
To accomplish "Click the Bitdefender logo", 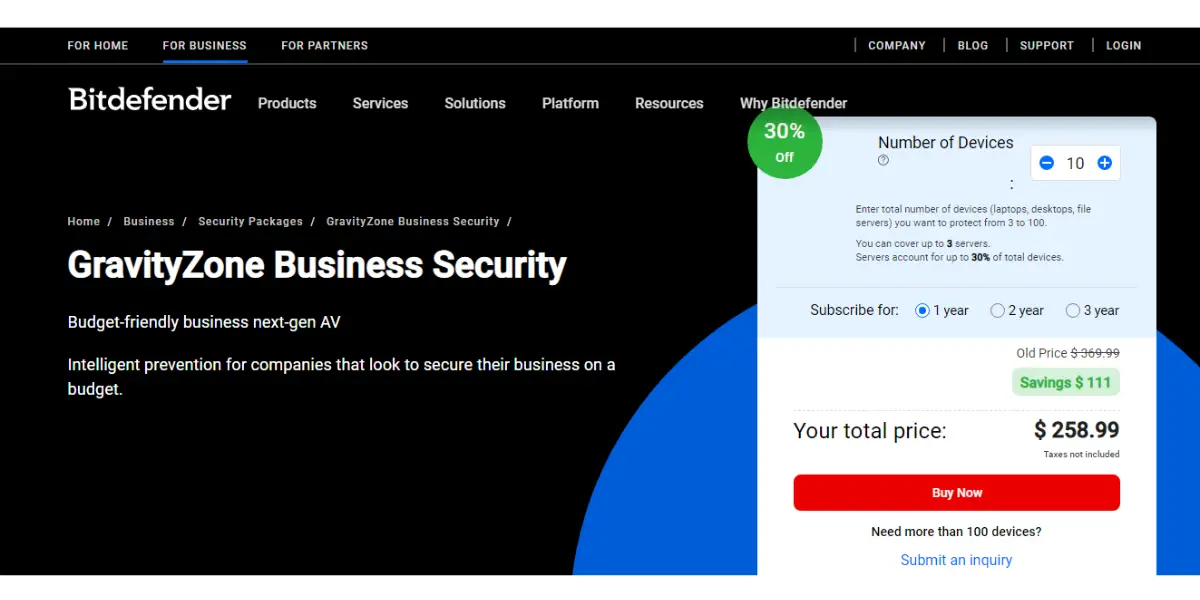I will click(150, 99).
